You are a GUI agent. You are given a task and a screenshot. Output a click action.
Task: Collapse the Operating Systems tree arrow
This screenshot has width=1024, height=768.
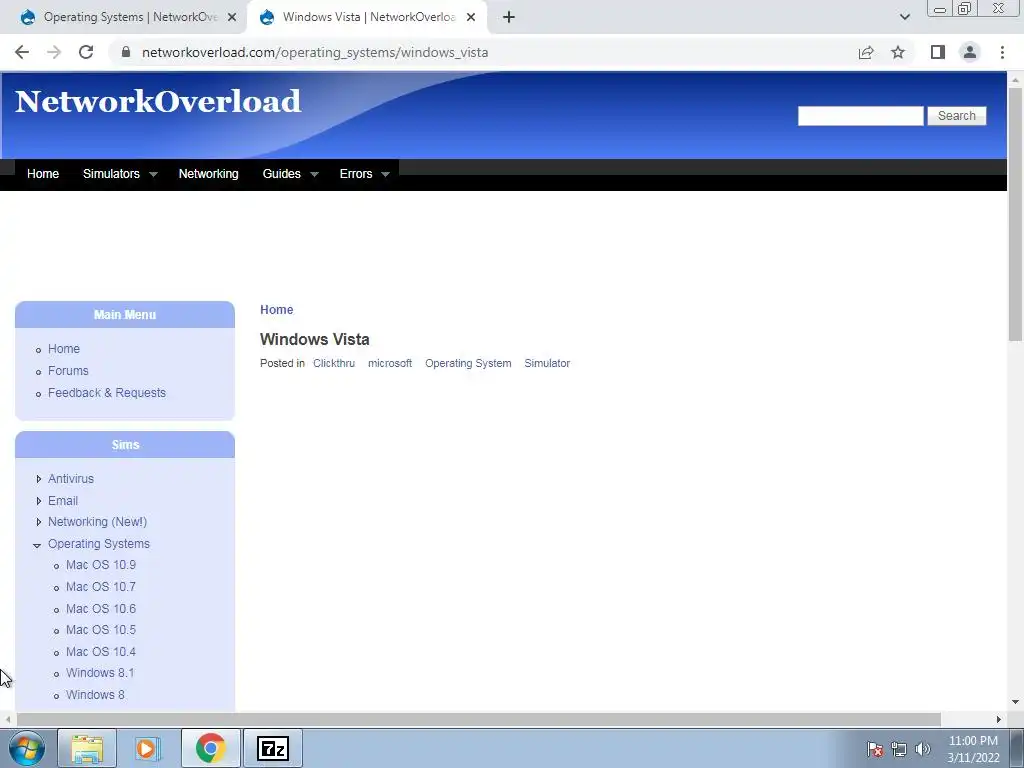click(x=37, y=545)
